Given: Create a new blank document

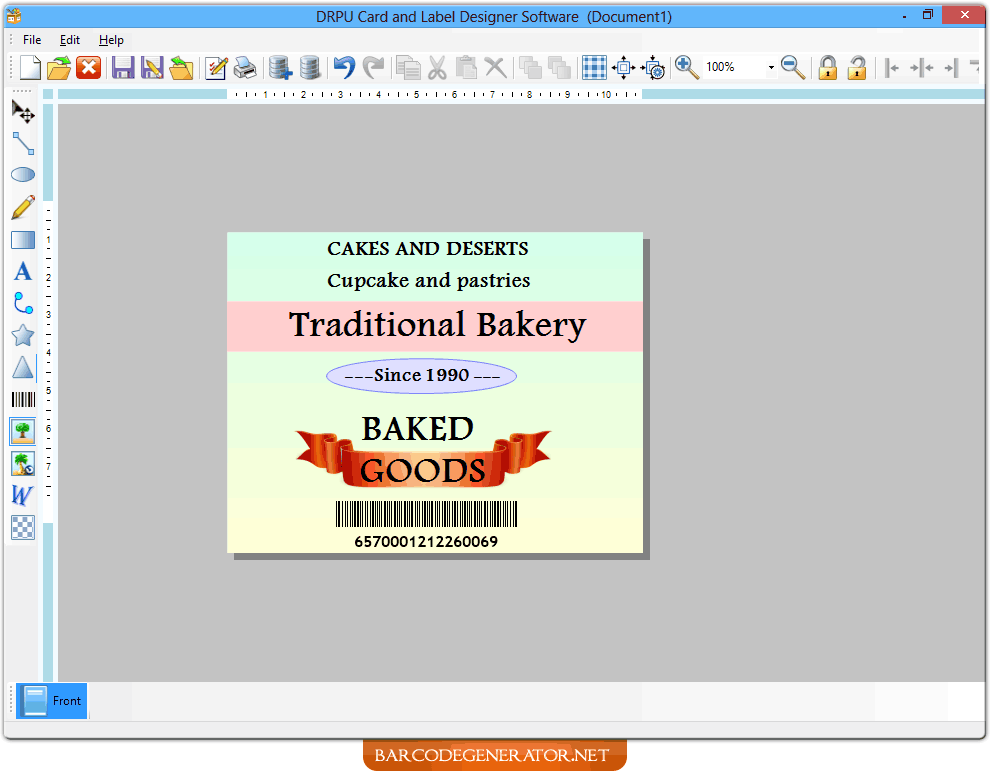Looking at the screenshot, I should (x=30, y=68).
